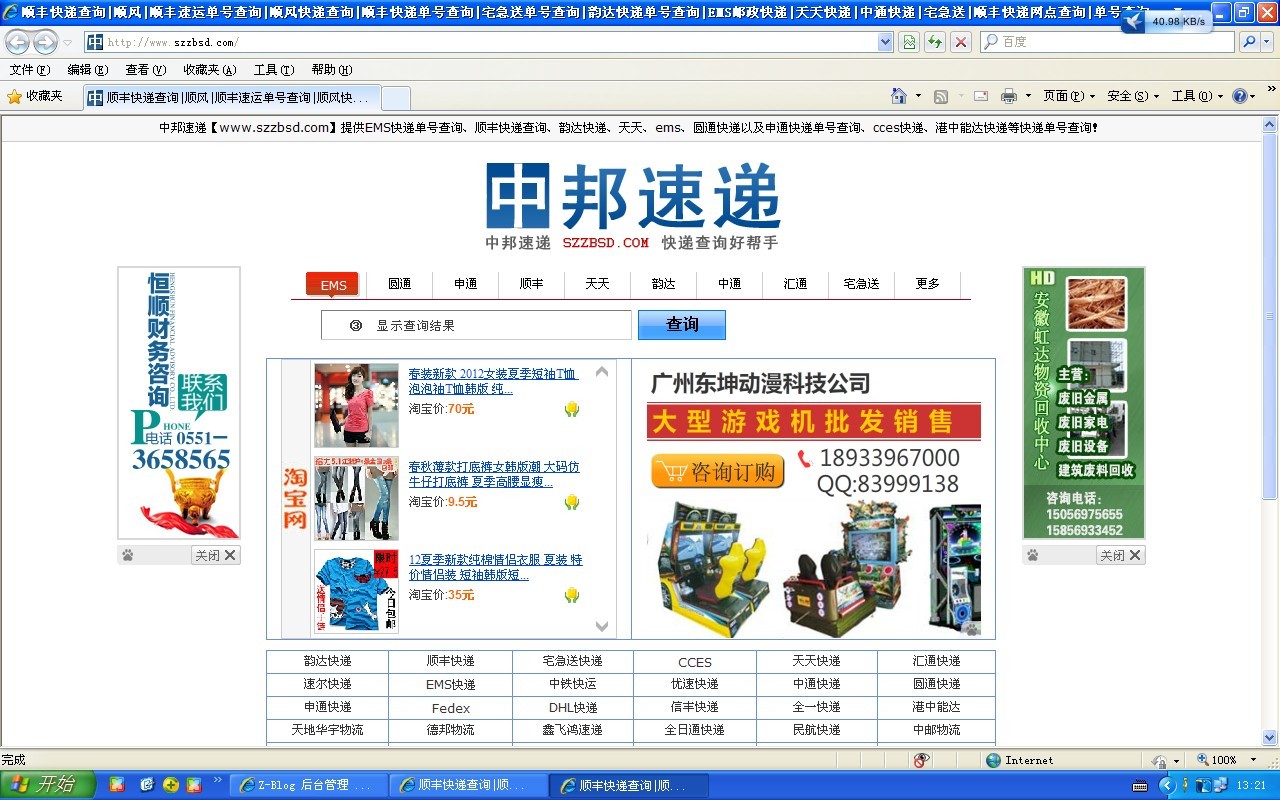The image size is (1280, 800).
Task: Click the 咨询订购 order button in ad
Action: (x=717, y=471)
